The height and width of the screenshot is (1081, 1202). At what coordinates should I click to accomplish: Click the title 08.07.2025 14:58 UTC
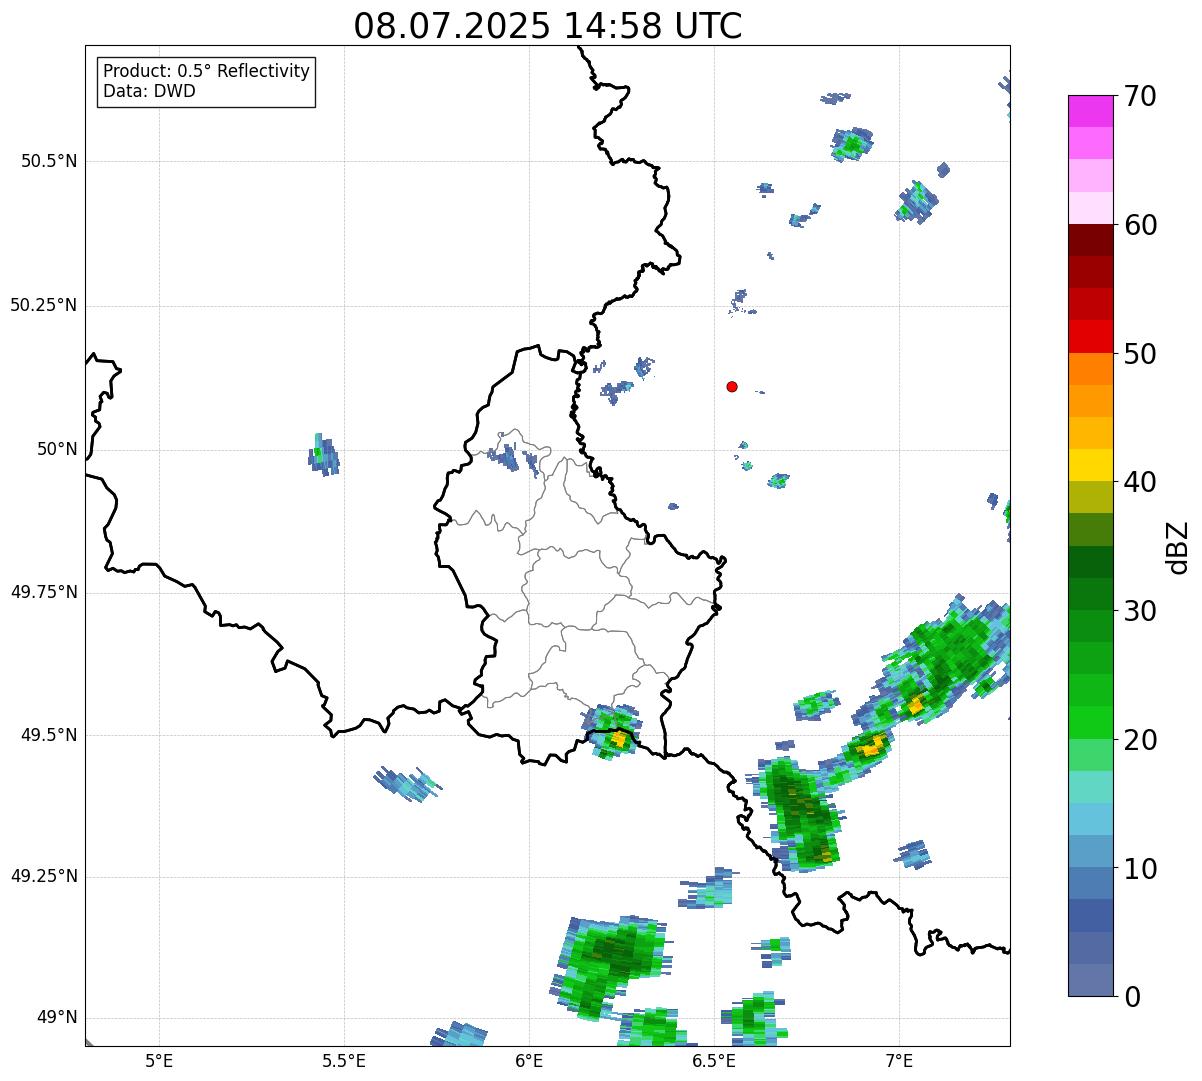tap(548, 26)
